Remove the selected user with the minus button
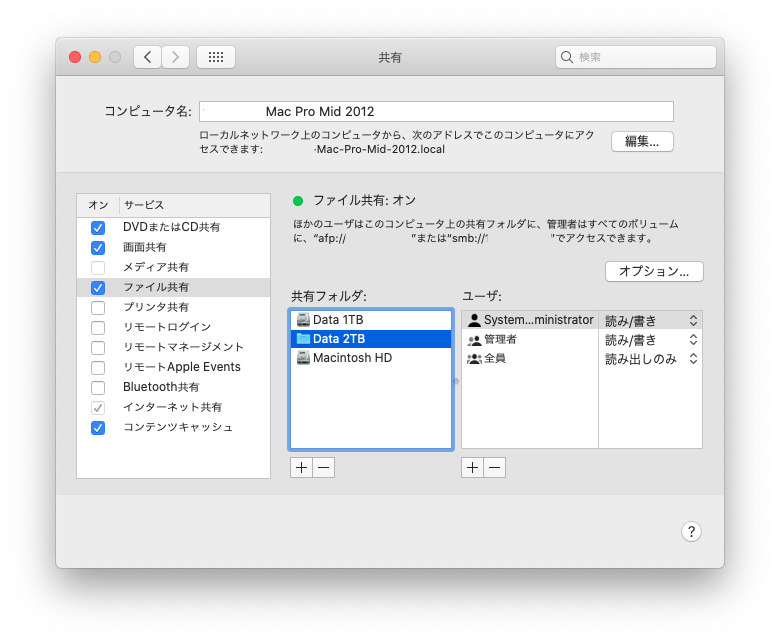This screenshot has height=642, width=780. [x=494, y=467]
